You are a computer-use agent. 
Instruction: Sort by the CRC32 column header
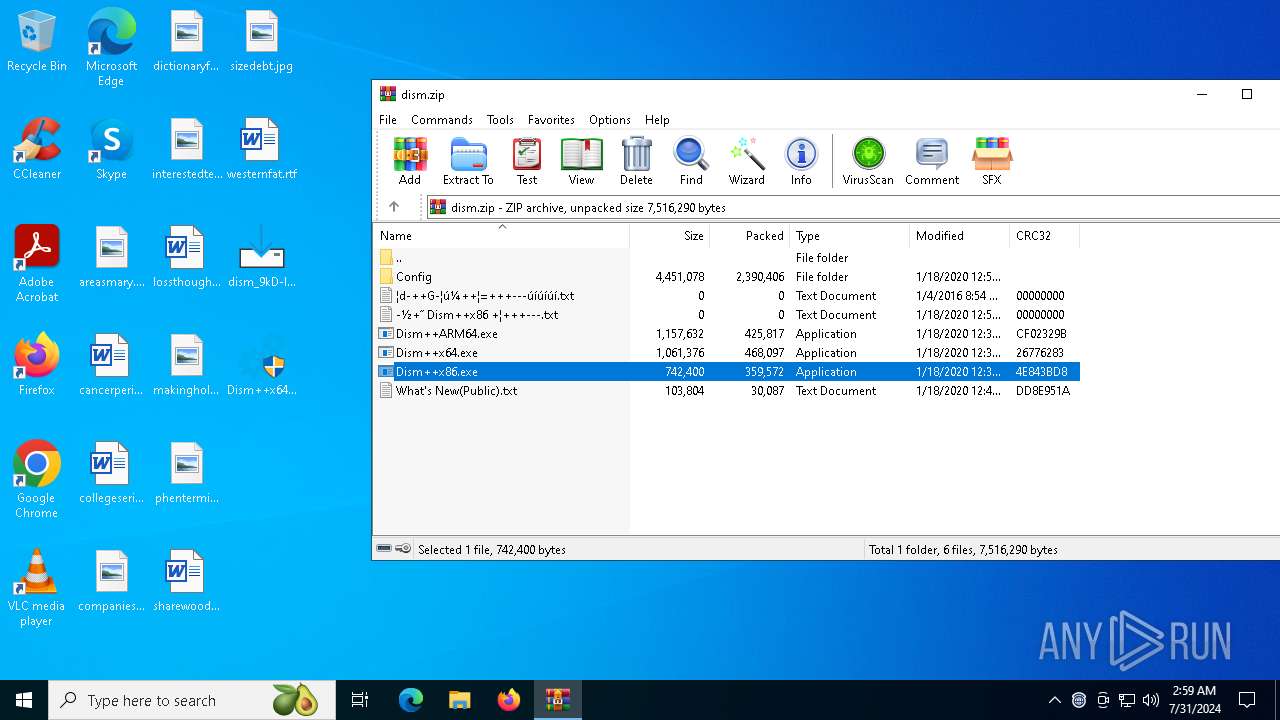point(1045,236)
